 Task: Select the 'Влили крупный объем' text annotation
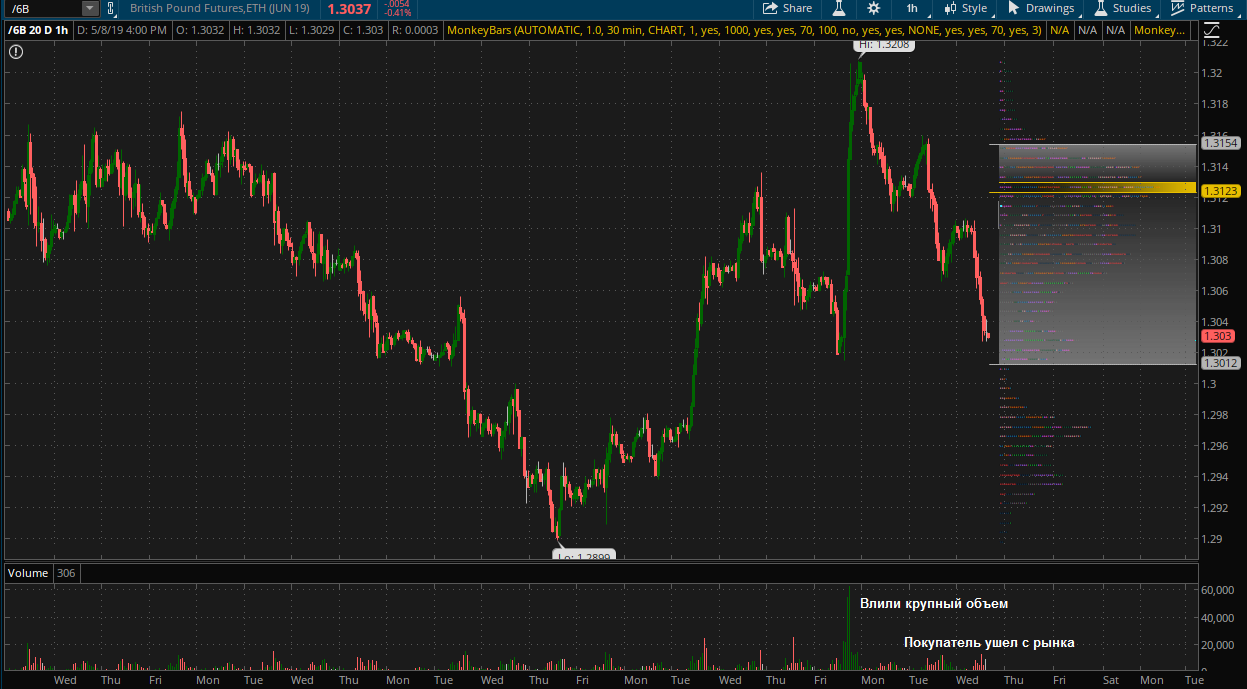pyautogui.click(x=934, y=604)
